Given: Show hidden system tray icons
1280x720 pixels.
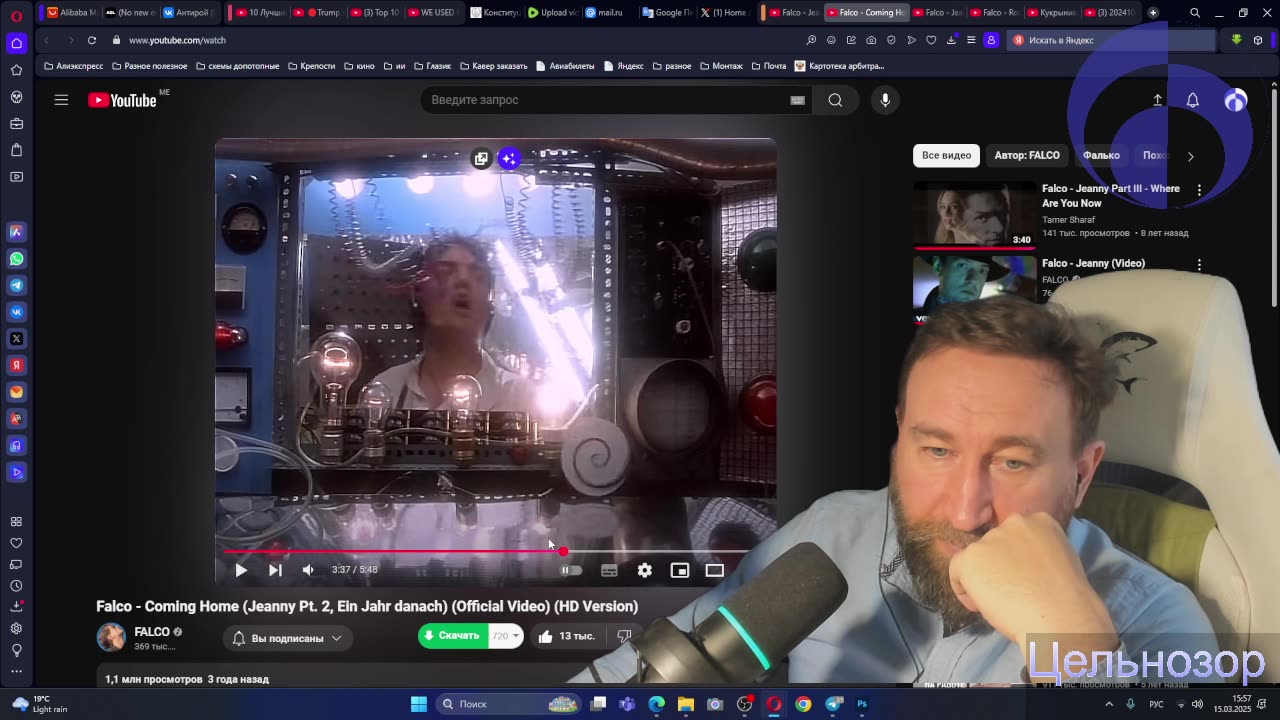Looking at the screenshot, I should 1109,704.
